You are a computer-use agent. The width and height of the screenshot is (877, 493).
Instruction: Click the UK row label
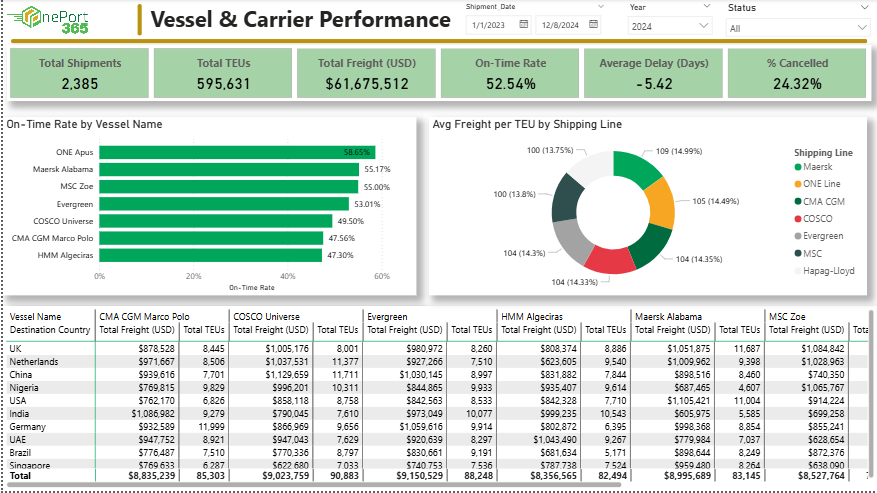(x=15, y=349)
